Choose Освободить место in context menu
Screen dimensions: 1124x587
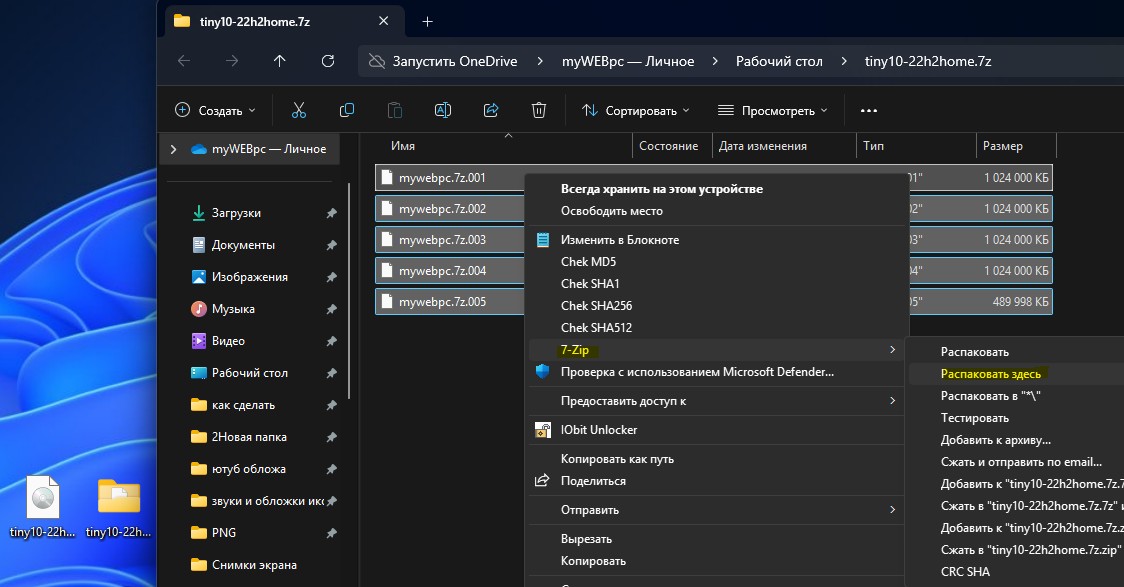coord(611,211)
